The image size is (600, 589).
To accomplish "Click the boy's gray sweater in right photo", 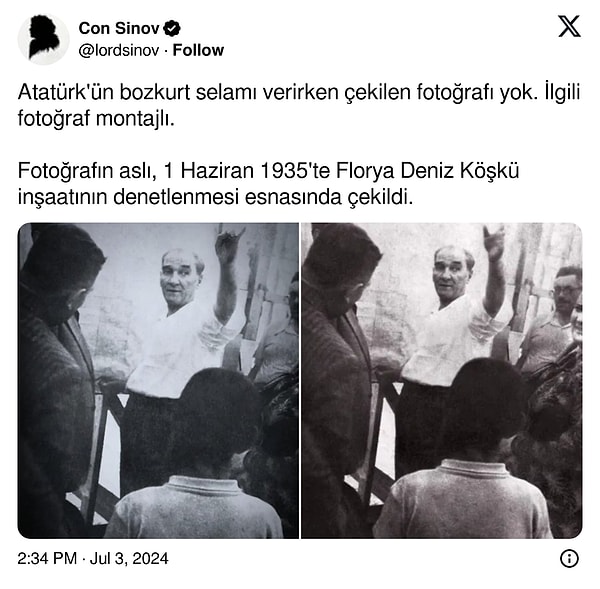I will tap(463, 499).
